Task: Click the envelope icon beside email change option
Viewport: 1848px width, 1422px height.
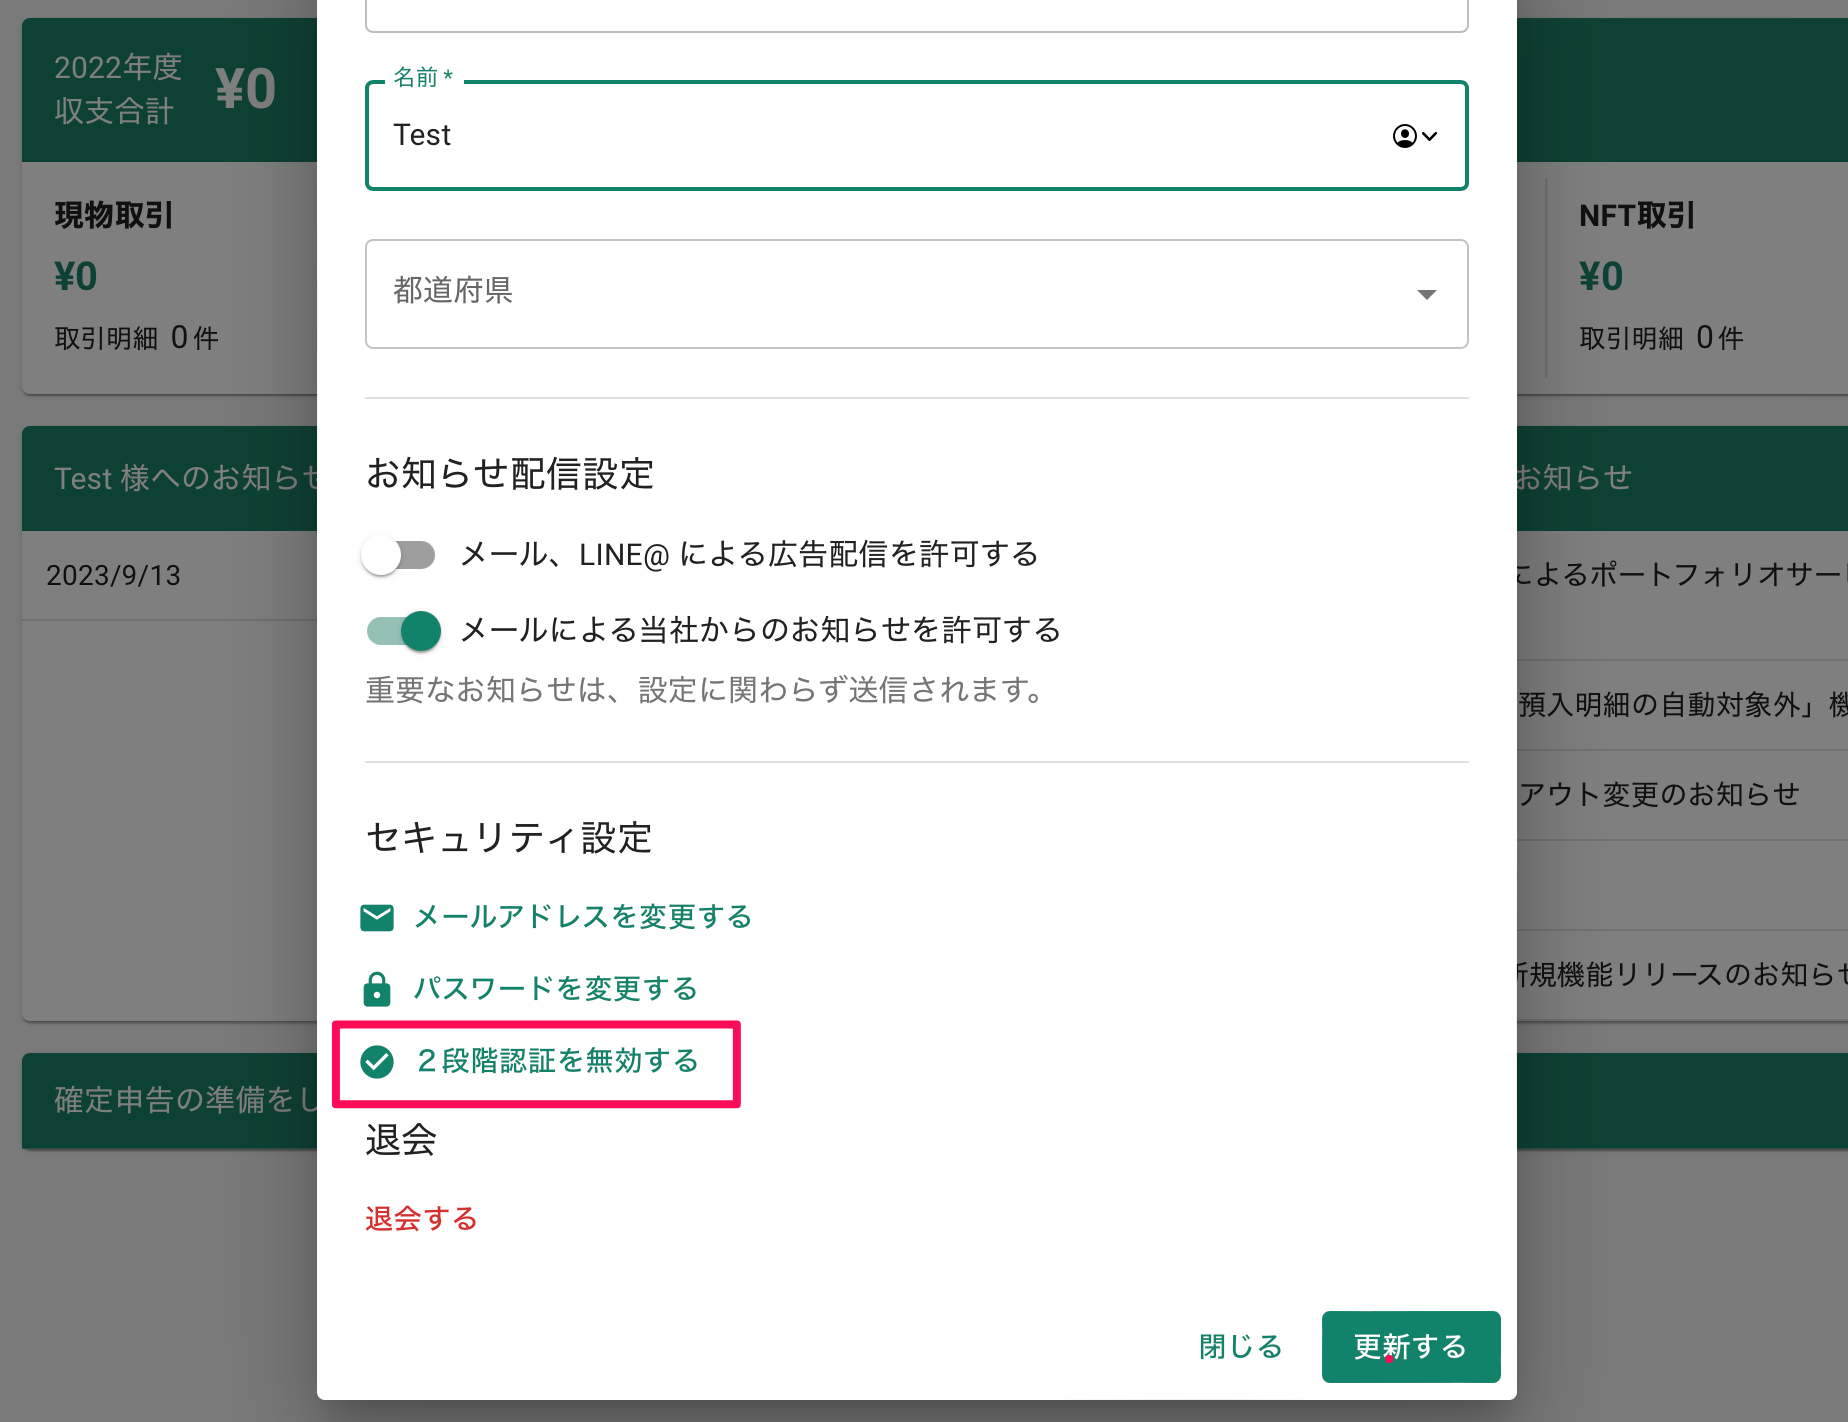Action: [377, 916]
